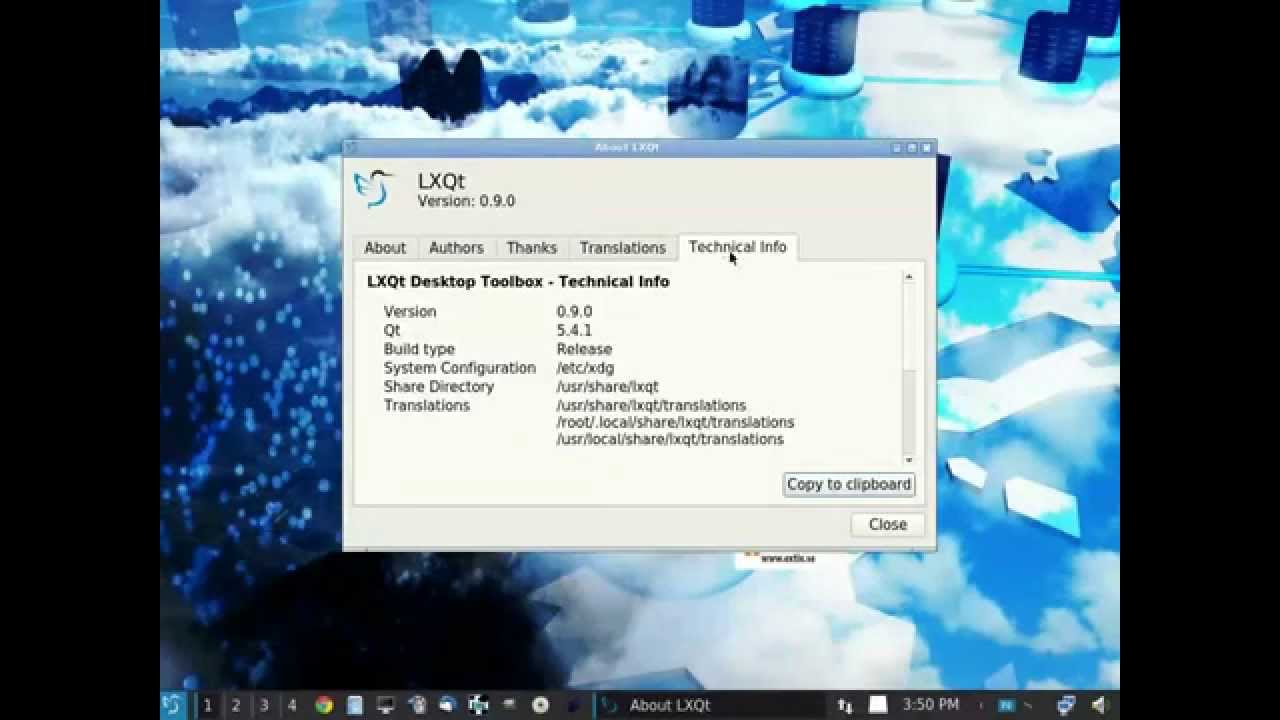Click the white square tray icon
Image resolution: width=1280 pixels, height=720 pixels.
pyautogui.click(x=878, y=704)
